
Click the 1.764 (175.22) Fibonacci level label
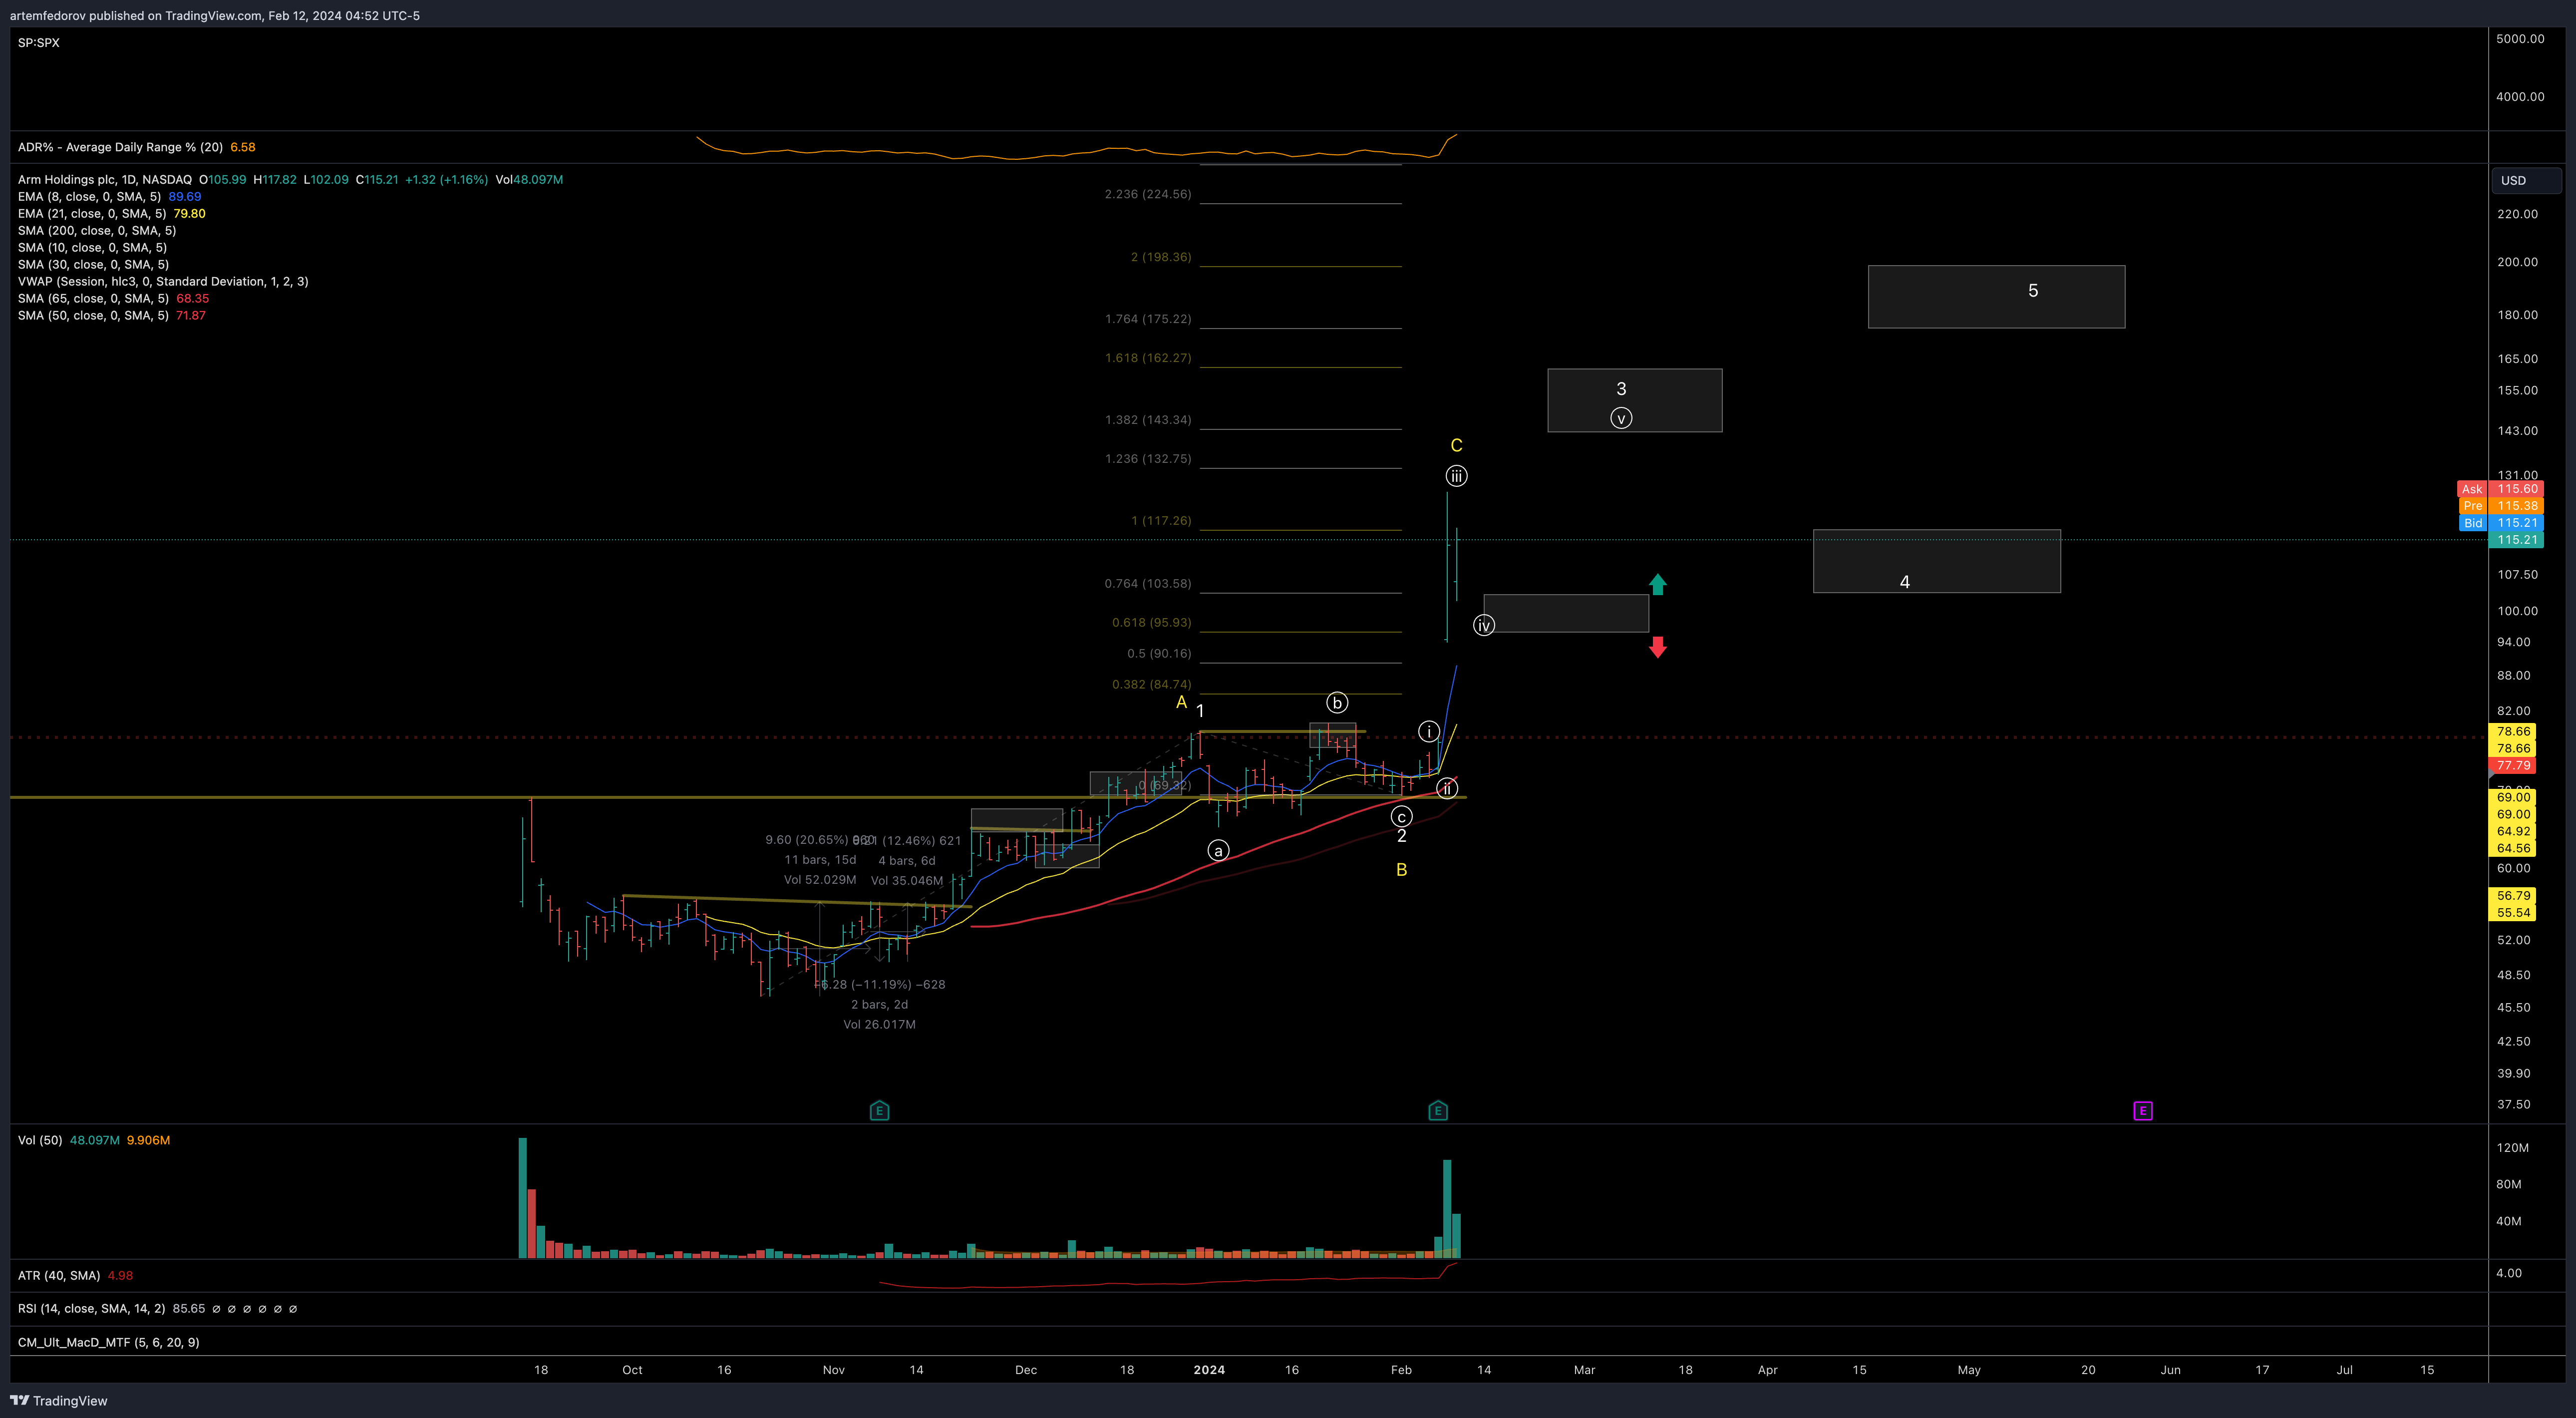point(1148,319)
